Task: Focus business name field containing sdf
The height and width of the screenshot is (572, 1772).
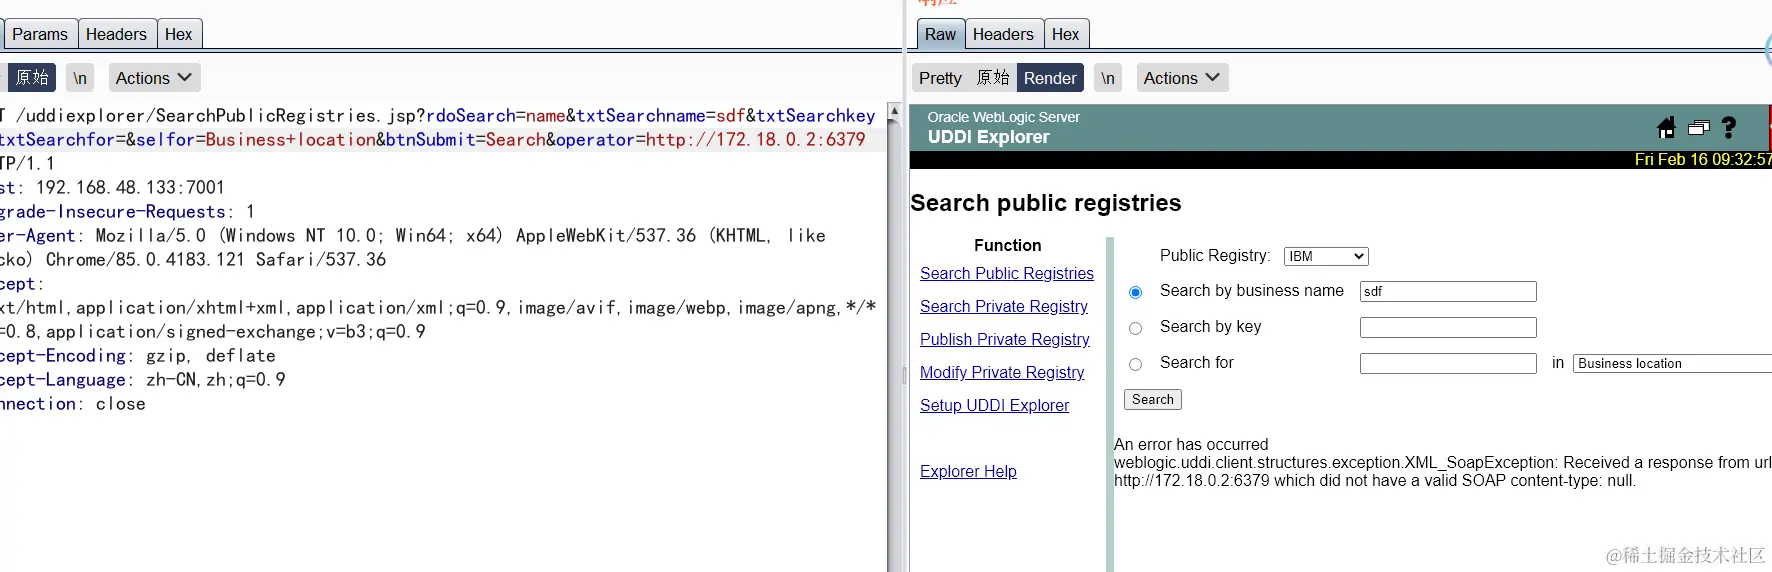Action: click(x=1448, y=291)
